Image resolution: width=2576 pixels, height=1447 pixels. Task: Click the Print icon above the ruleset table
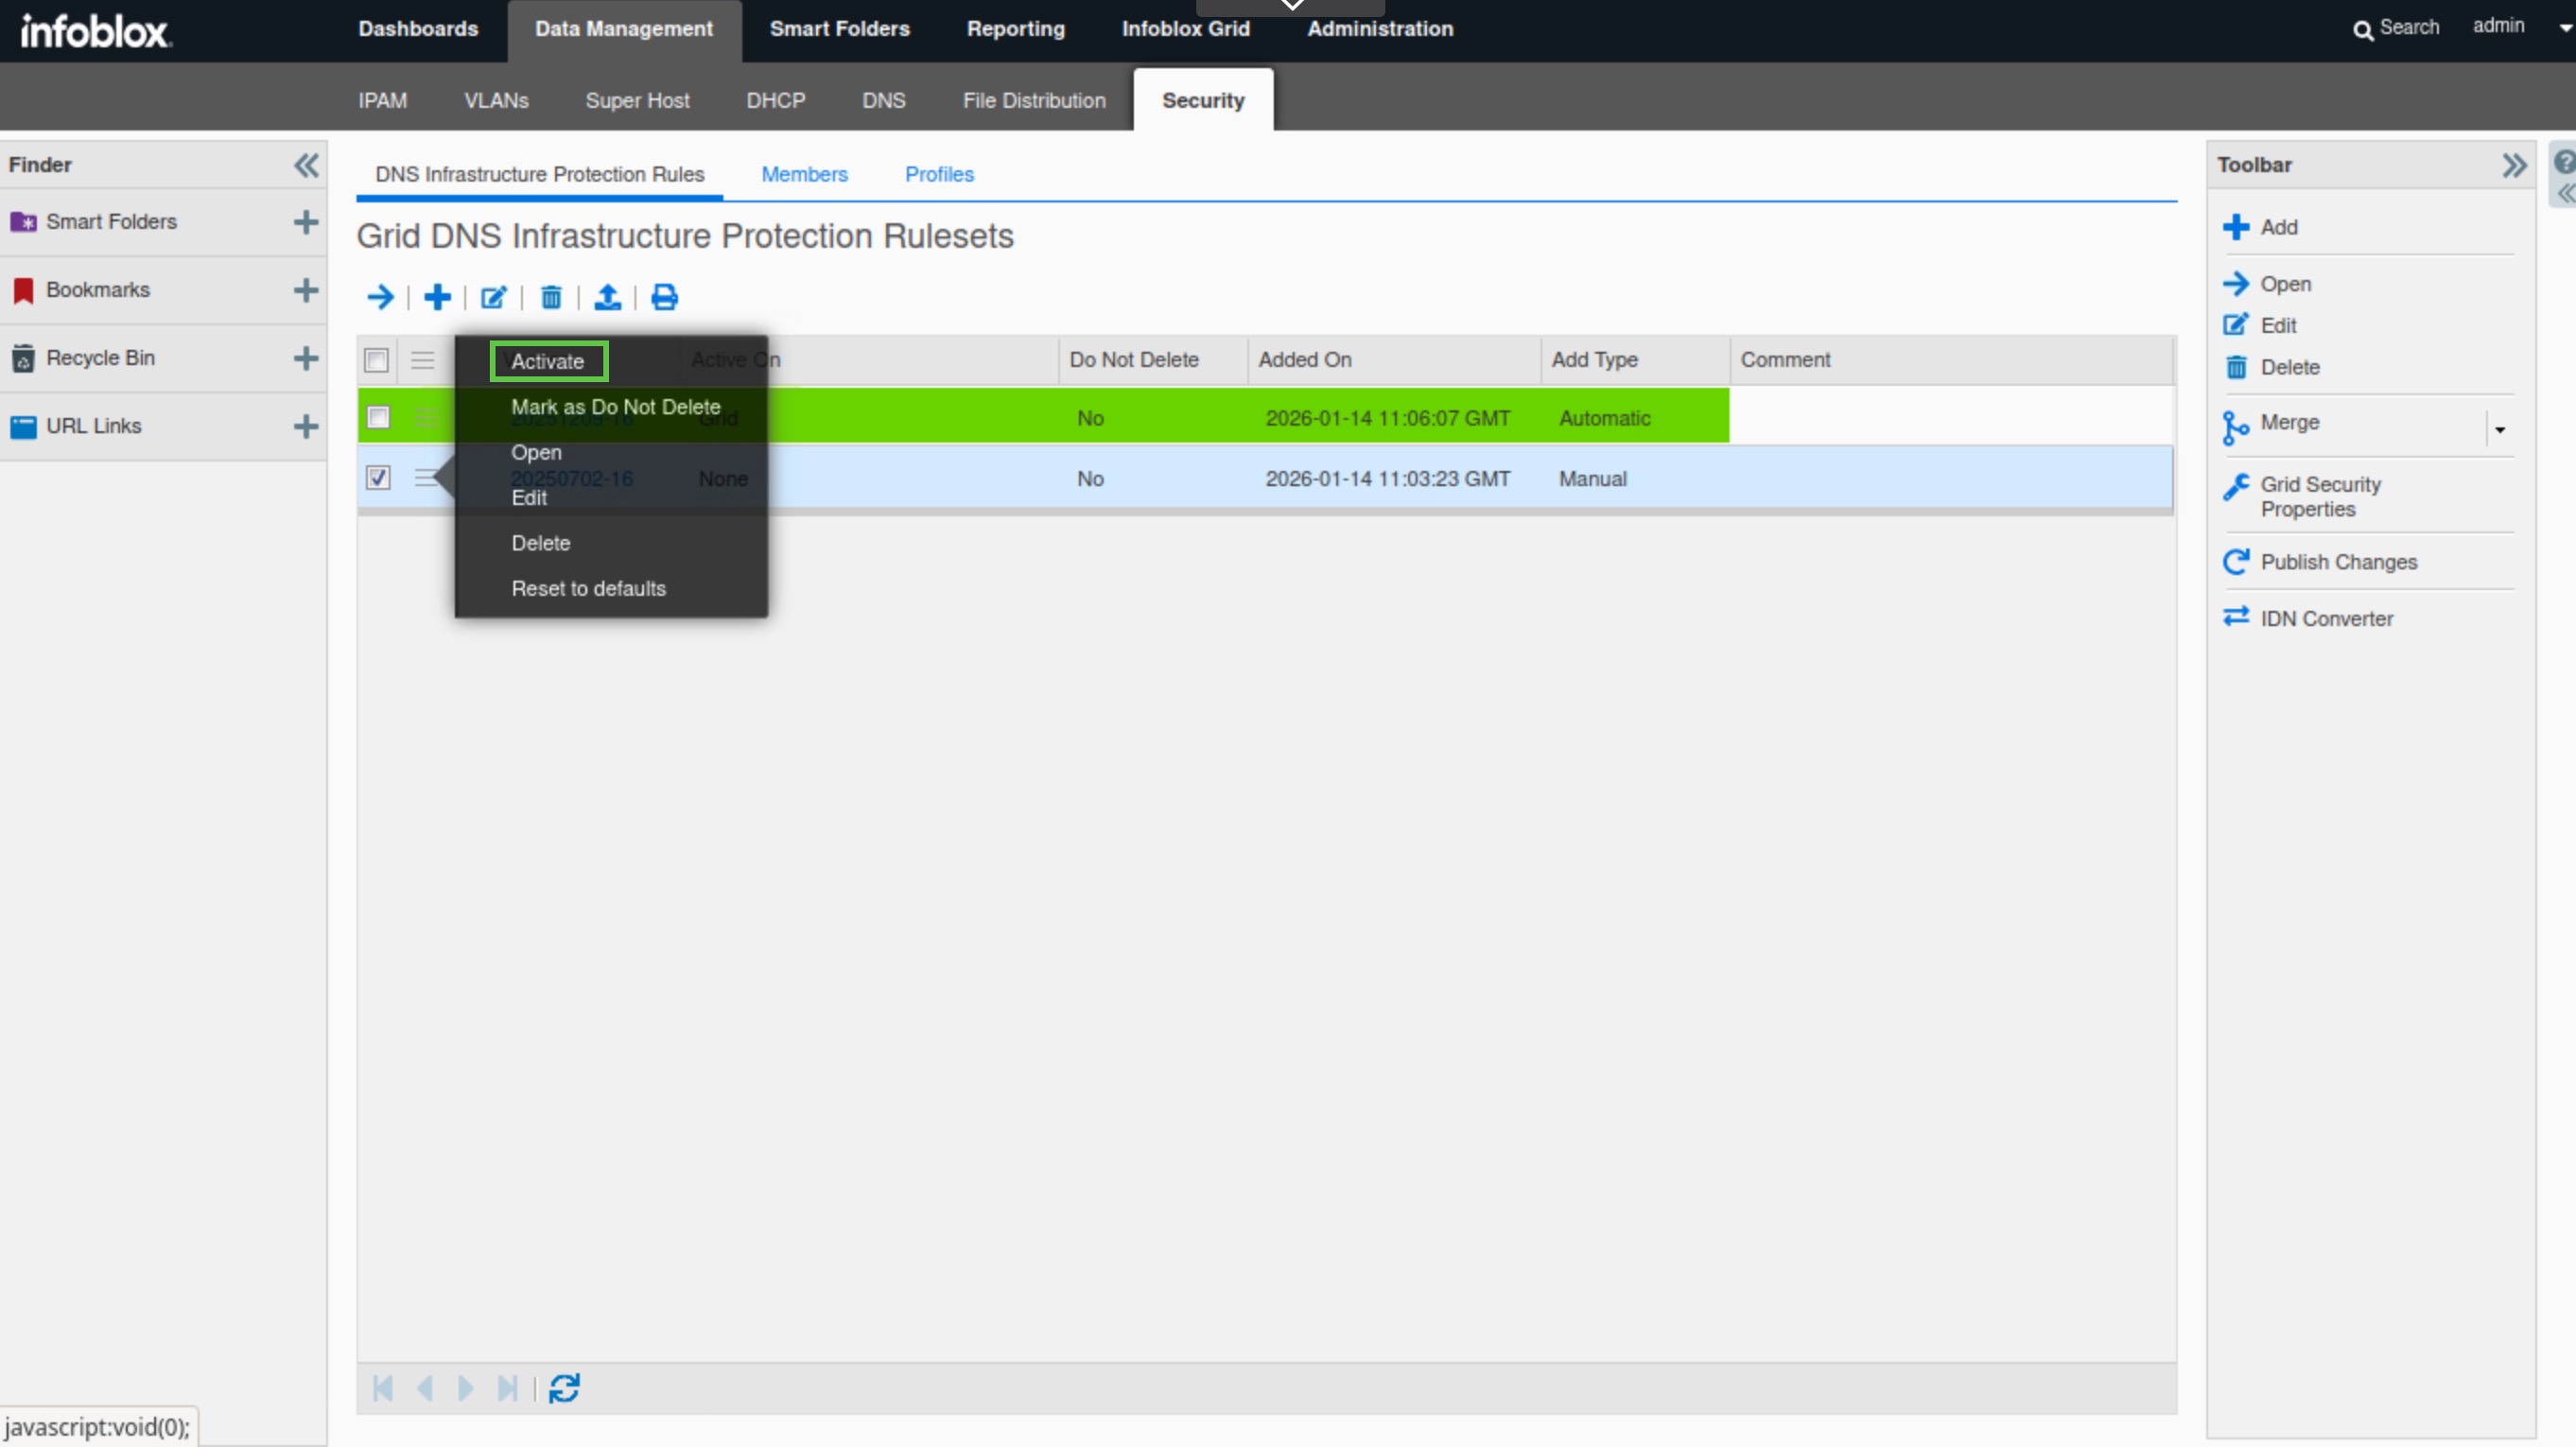[x=663, y=297]
